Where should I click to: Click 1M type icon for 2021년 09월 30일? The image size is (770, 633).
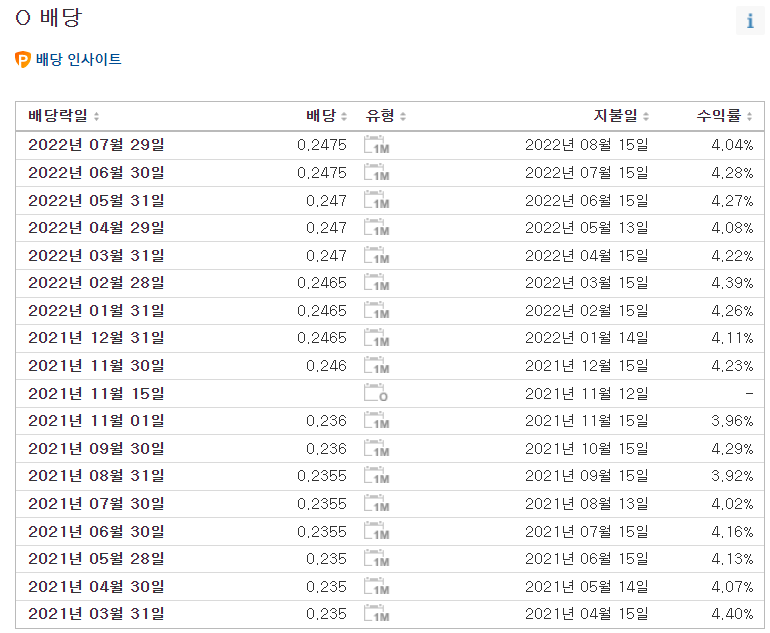tap(377, 449)
